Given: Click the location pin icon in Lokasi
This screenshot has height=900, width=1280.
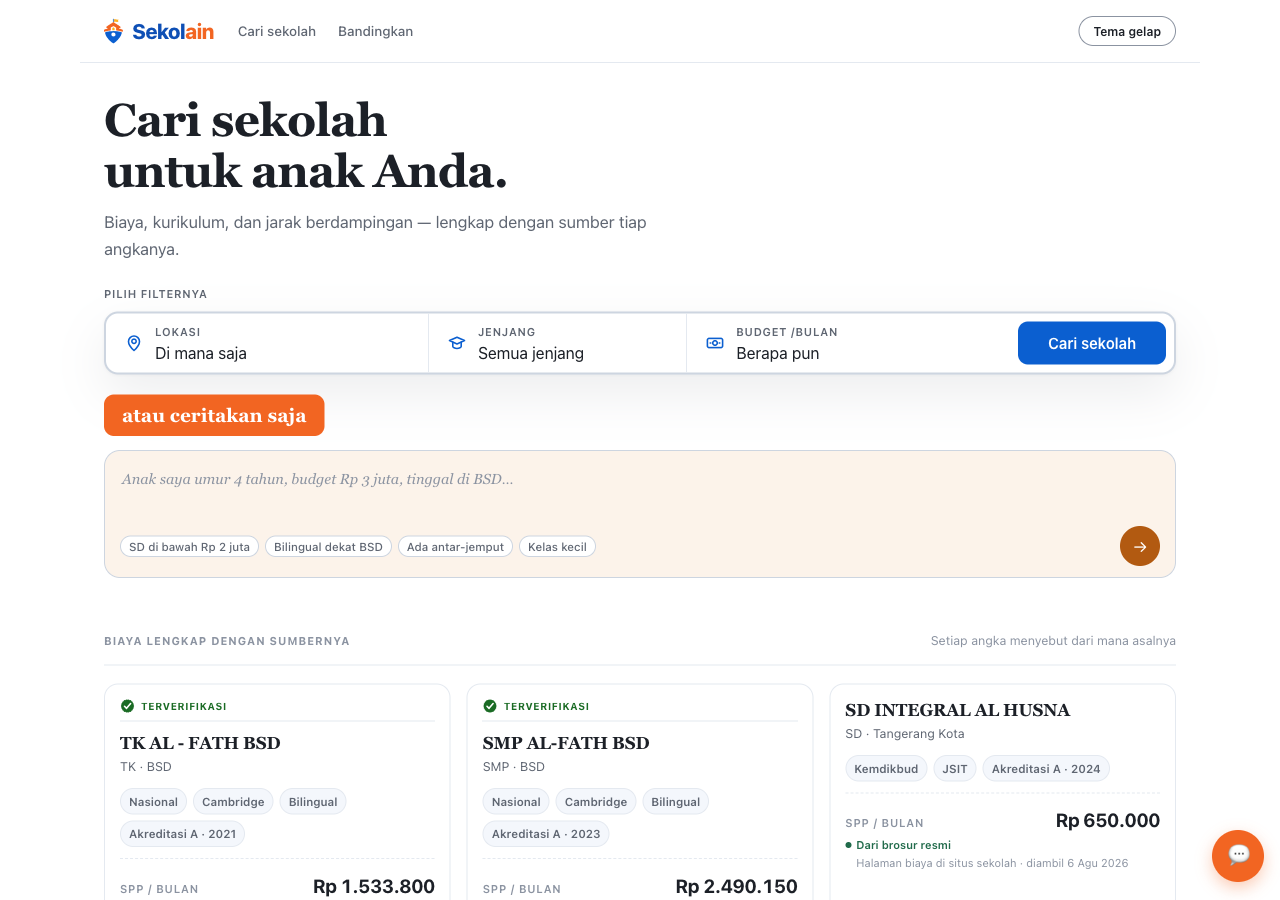Looking at the screenshot, I should (x=134, y=343).
